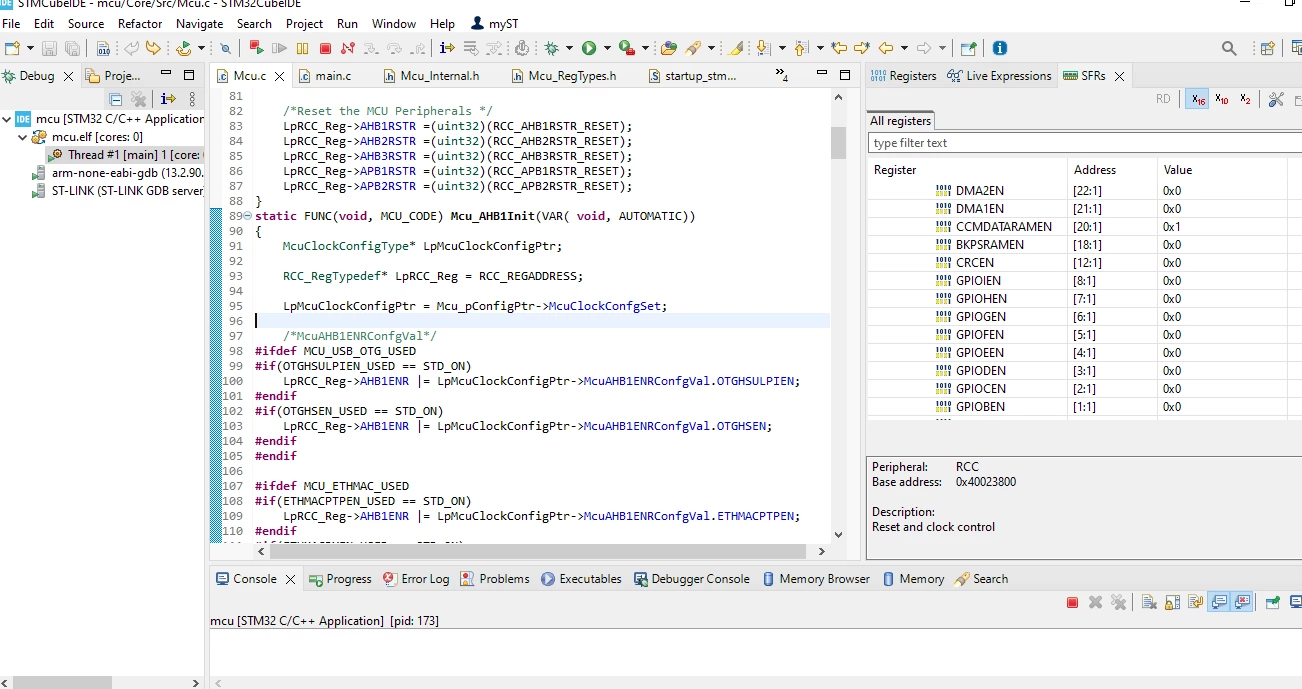This screenshot has width=1302, height=689.
Task: Close the Mcu.c editor tab
Action: (279, 76)
